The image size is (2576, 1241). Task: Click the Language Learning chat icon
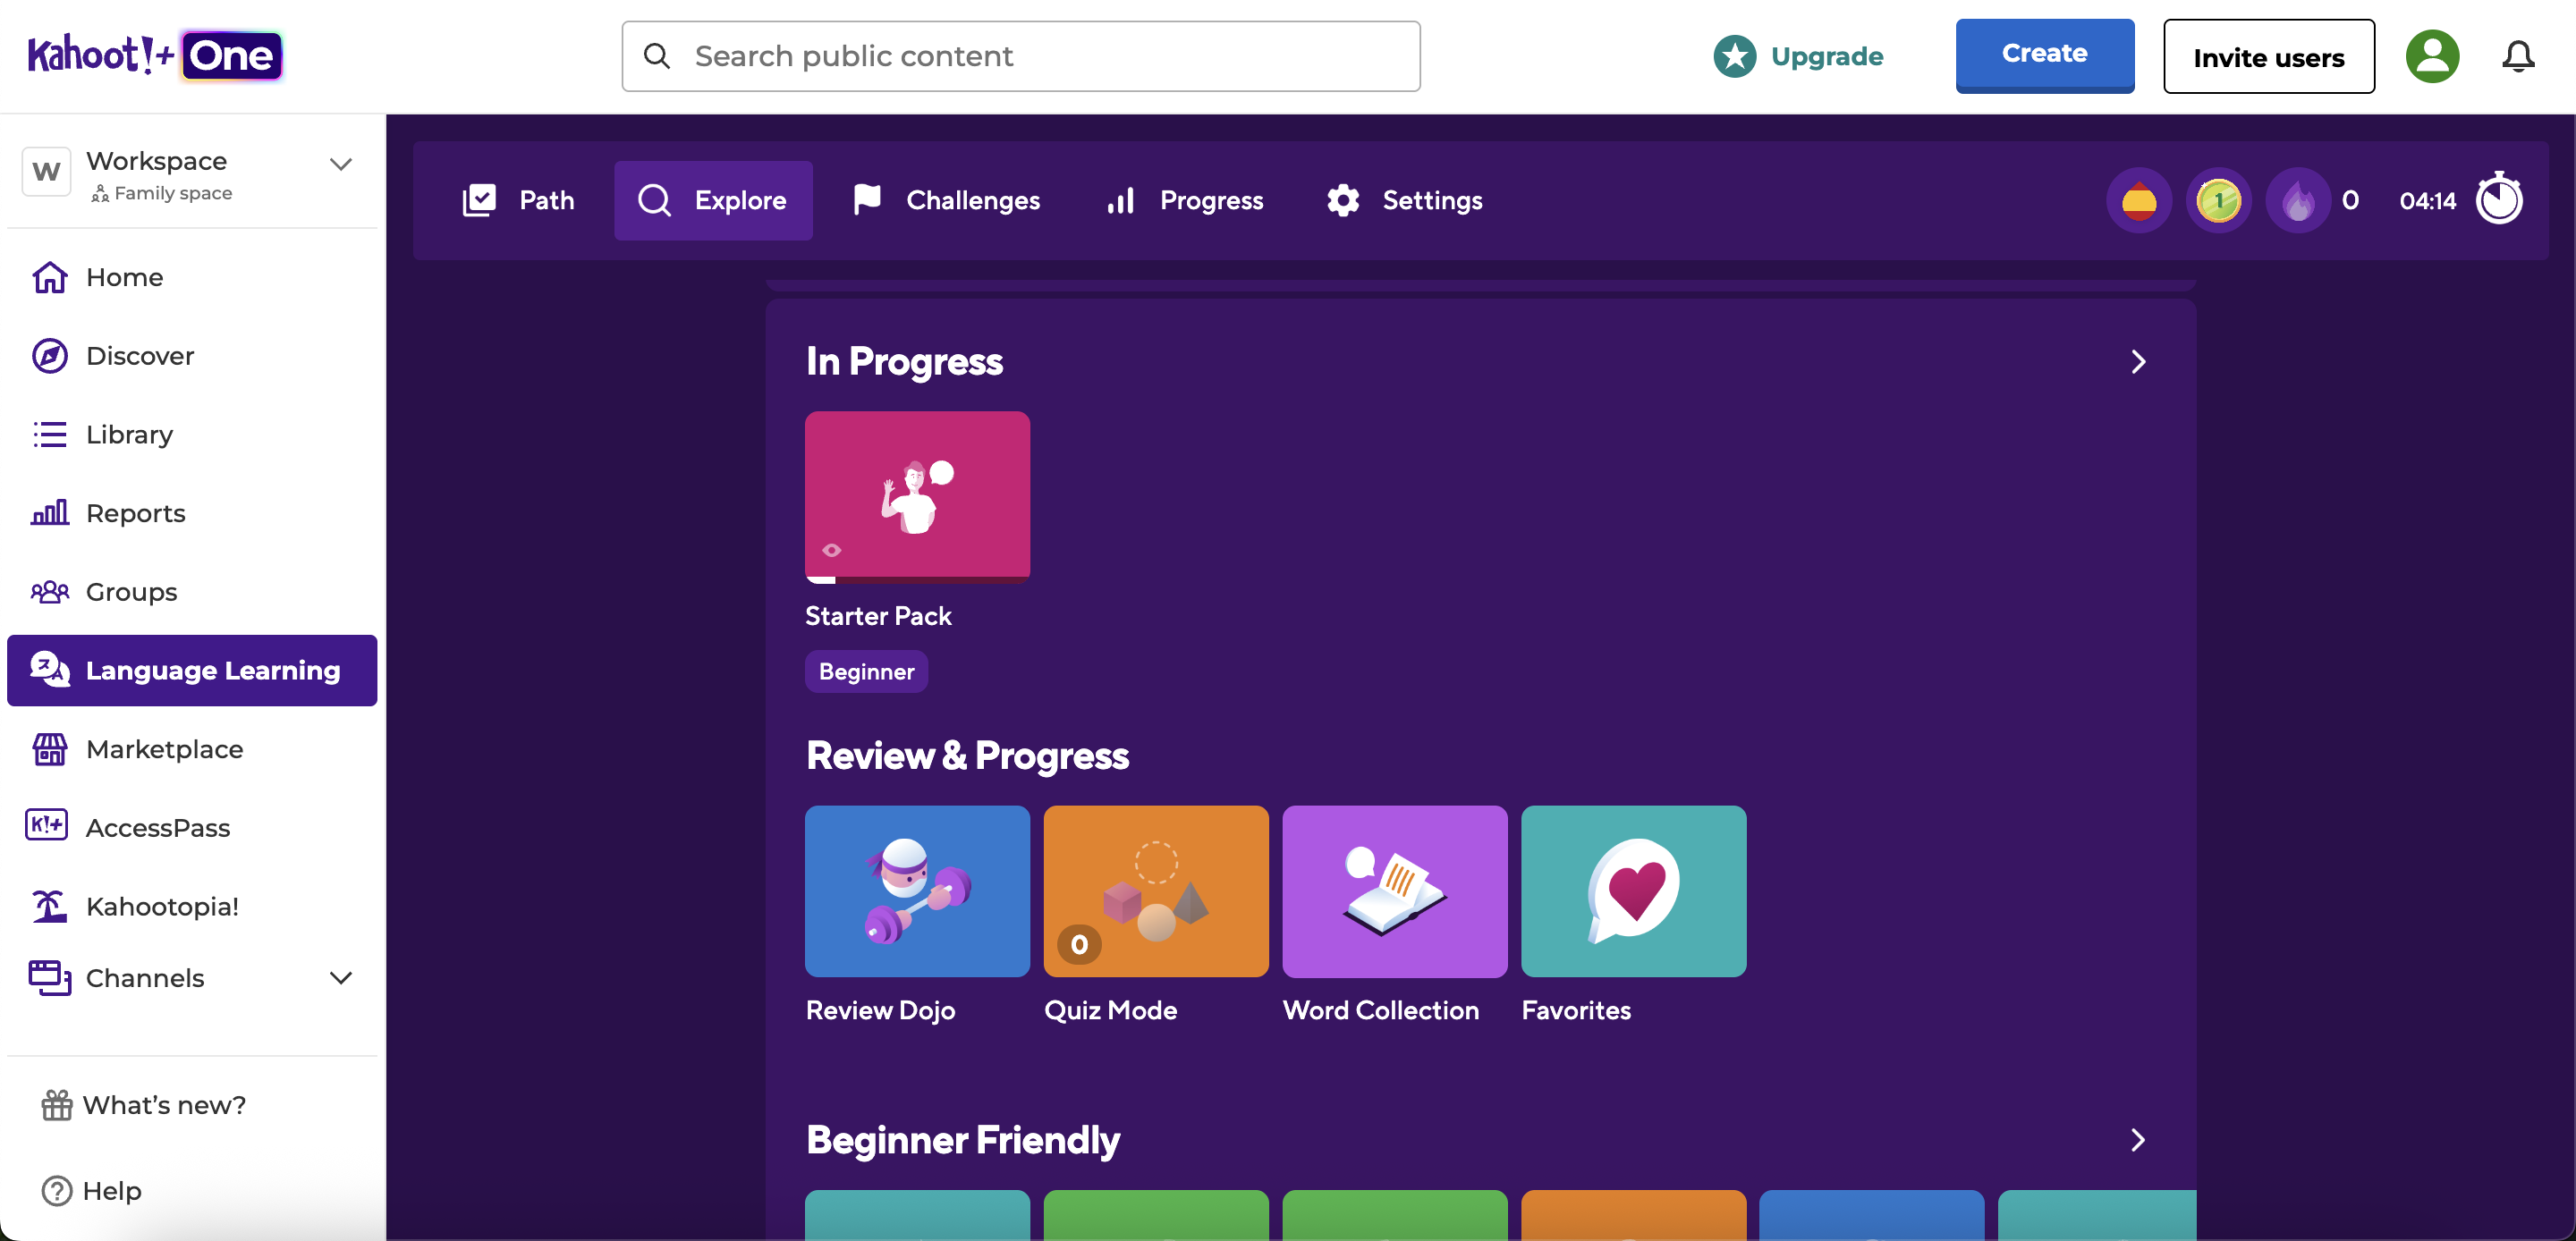pos(50,669)
